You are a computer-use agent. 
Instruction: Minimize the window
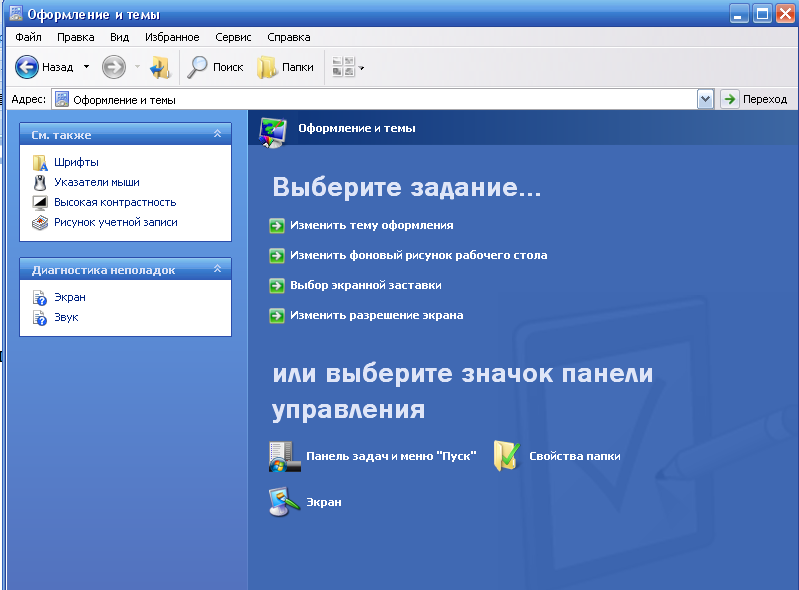click(x=738, y=13)
